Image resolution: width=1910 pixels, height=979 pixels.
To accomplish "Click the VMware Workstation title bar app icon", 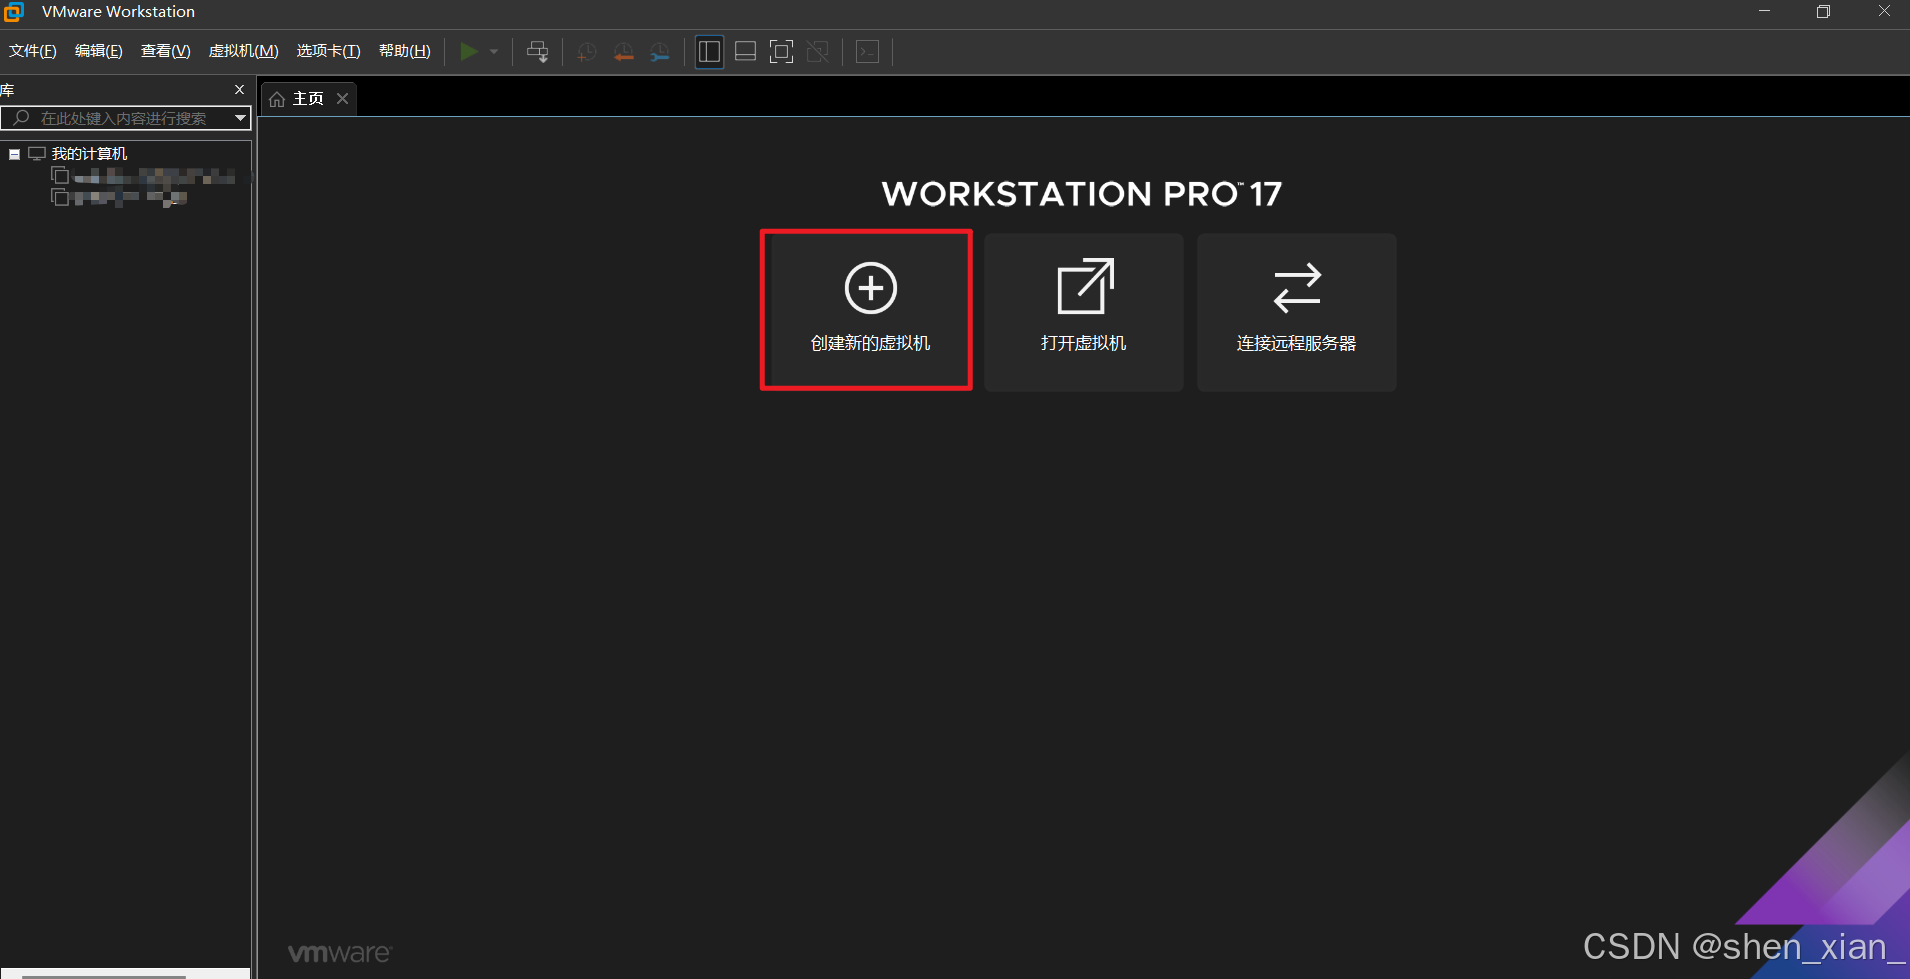I will point(13,12).
